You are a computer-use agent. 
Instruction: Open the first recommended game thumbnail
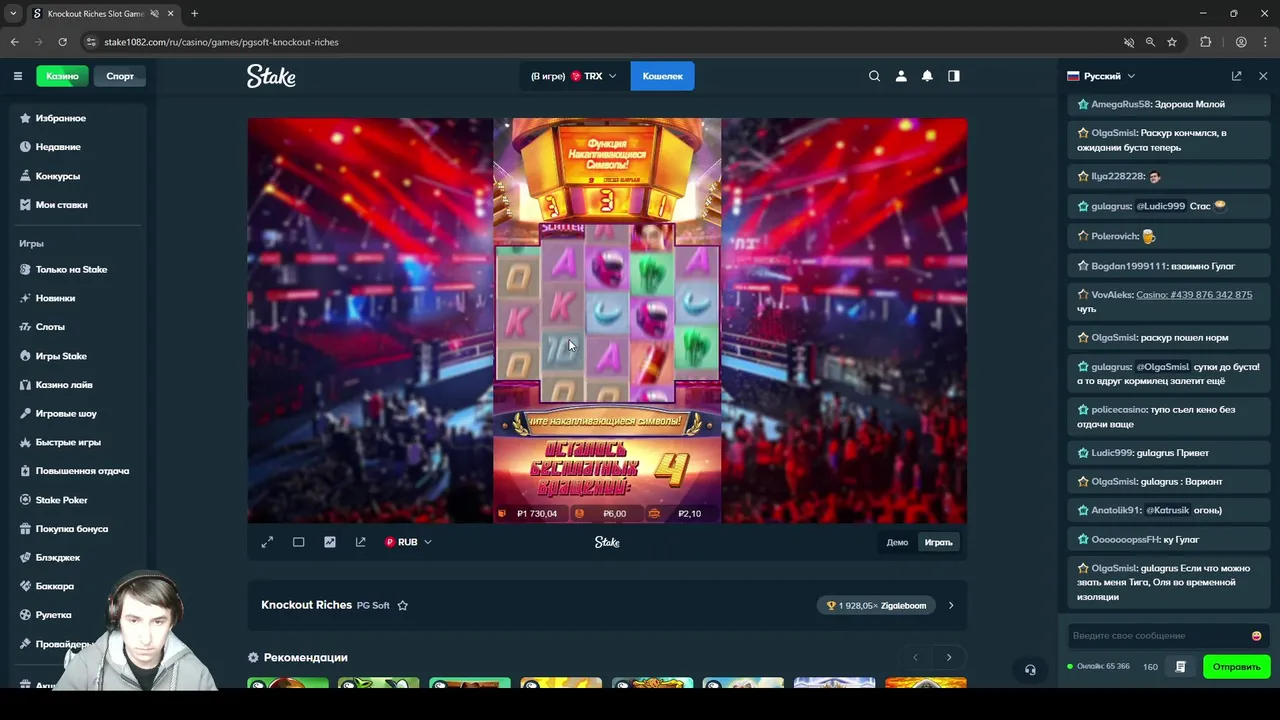pyautogui.click(x=288, y=683)
